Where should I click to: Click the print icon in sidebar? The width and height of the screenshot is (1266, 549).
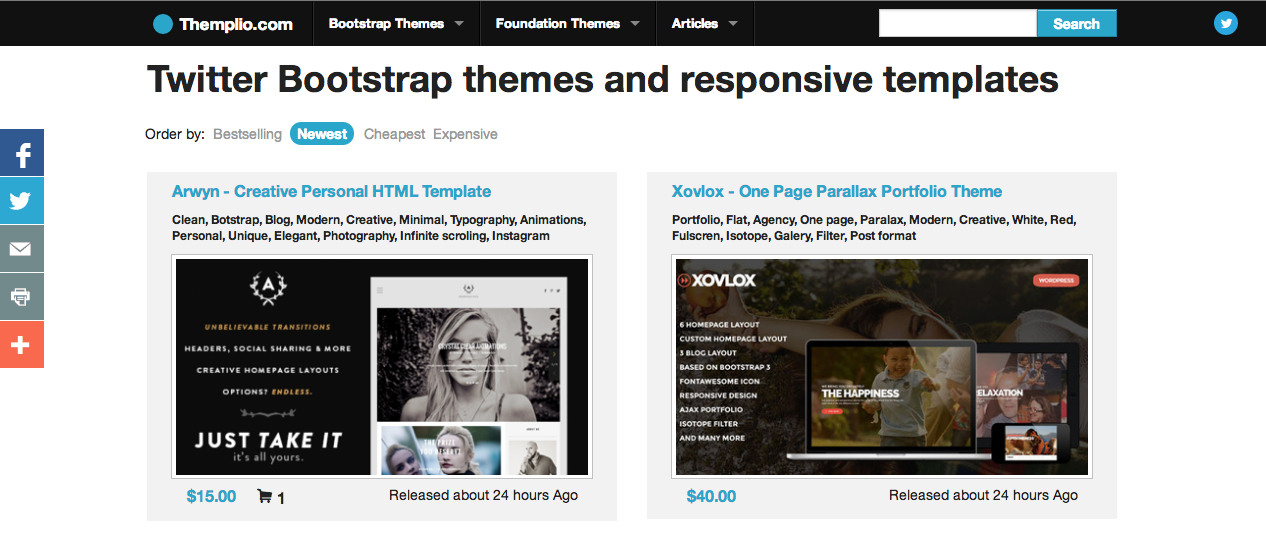(21, 297)
